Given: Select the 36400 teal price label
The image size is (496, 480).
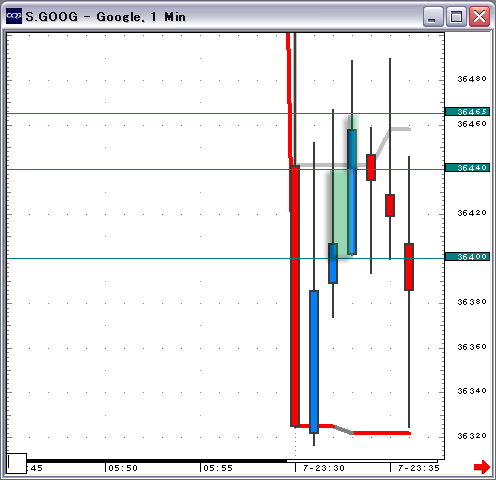Looking at the screenshot, I should tap(467, 257).
